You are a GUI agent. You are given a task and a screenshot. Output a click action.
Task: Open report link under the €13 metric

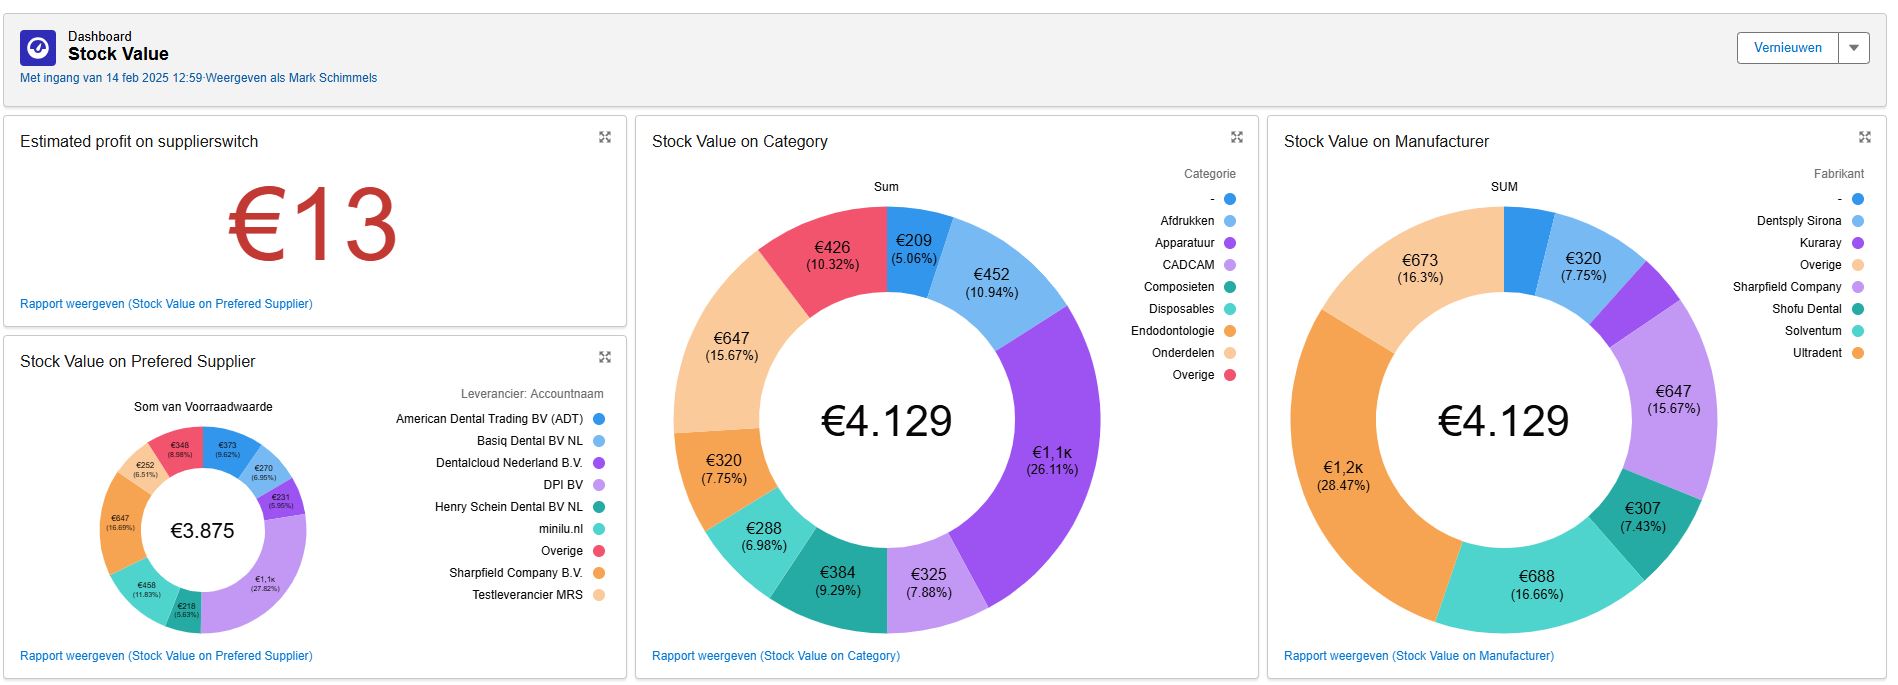166,304
